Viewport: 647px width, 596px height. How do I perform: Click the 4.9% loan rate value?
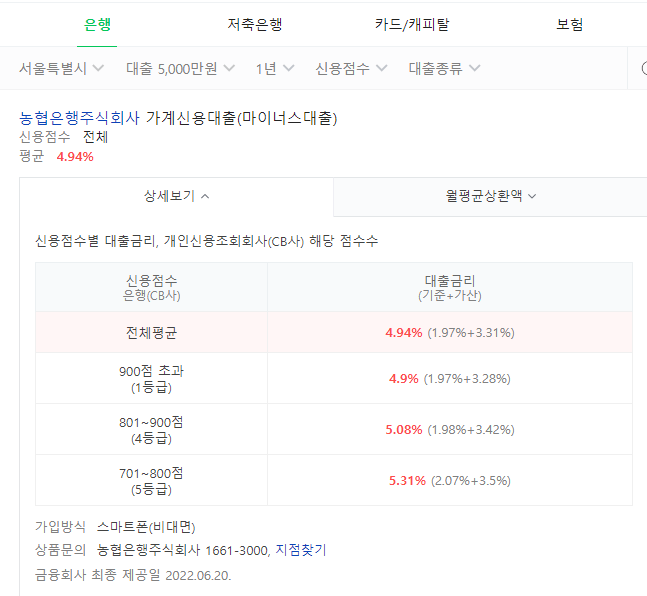pos(404,378)
